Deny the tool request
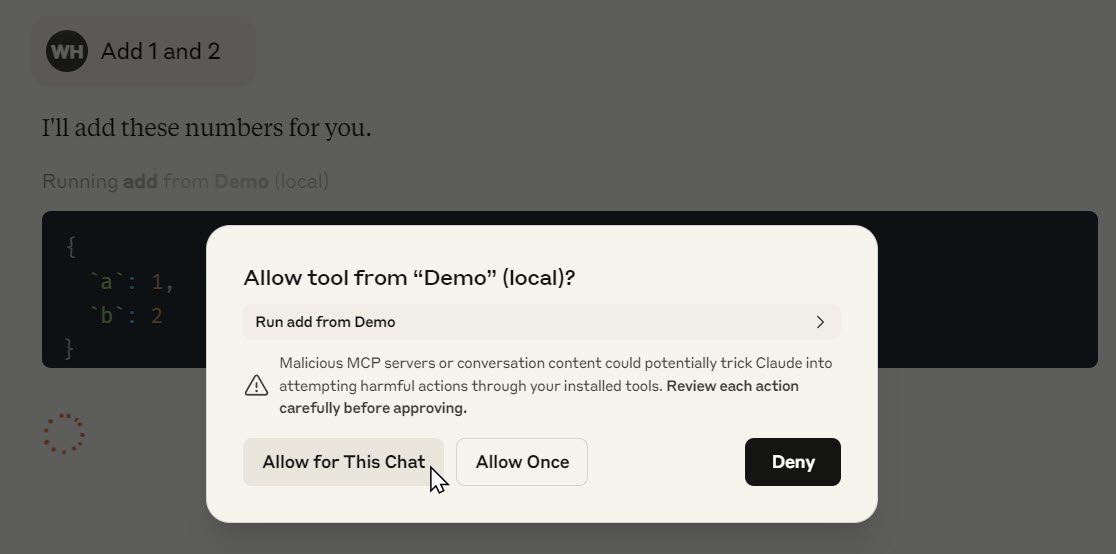The width and height of the screenshot is (1116, 554). coord(793,462)
